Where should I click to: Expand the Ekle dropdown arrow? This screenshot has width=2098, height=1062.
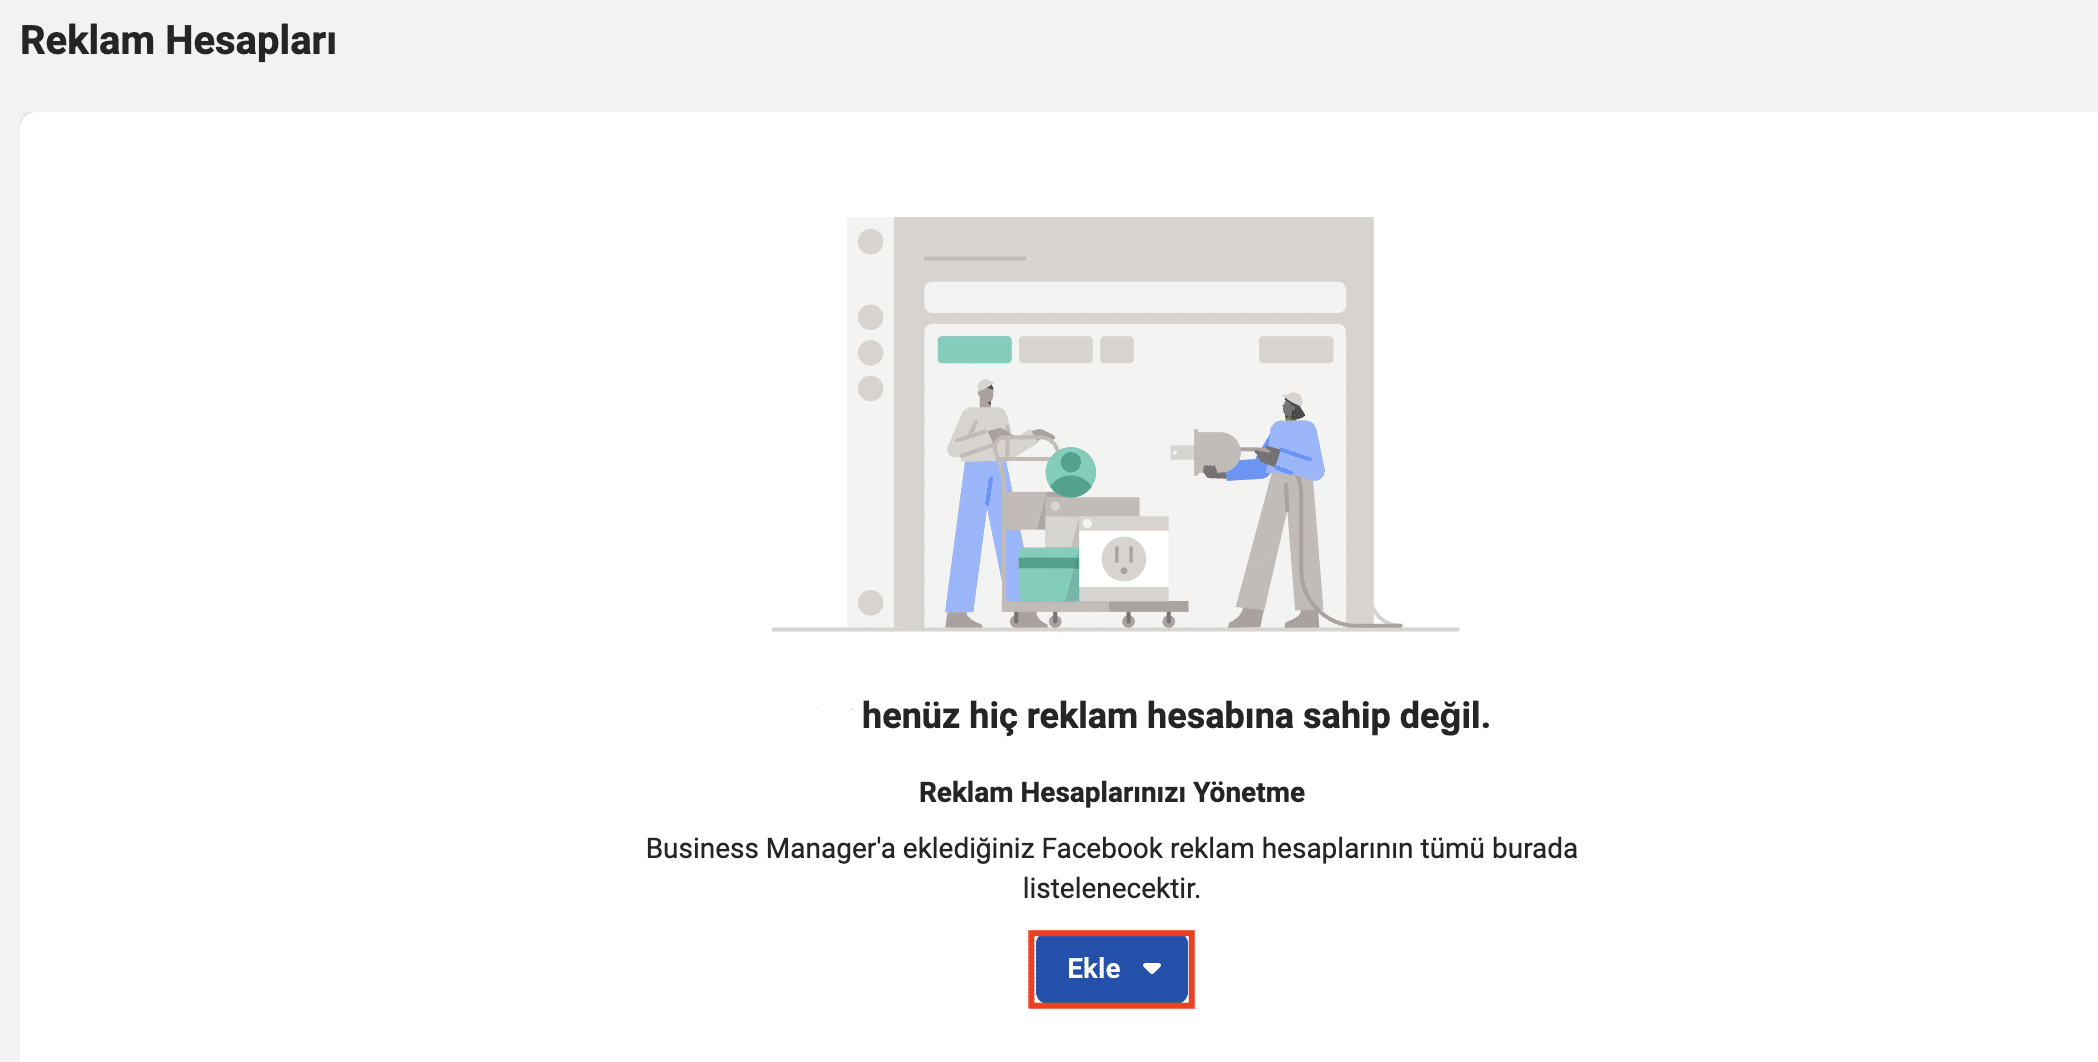click(x=1152, y=968)
